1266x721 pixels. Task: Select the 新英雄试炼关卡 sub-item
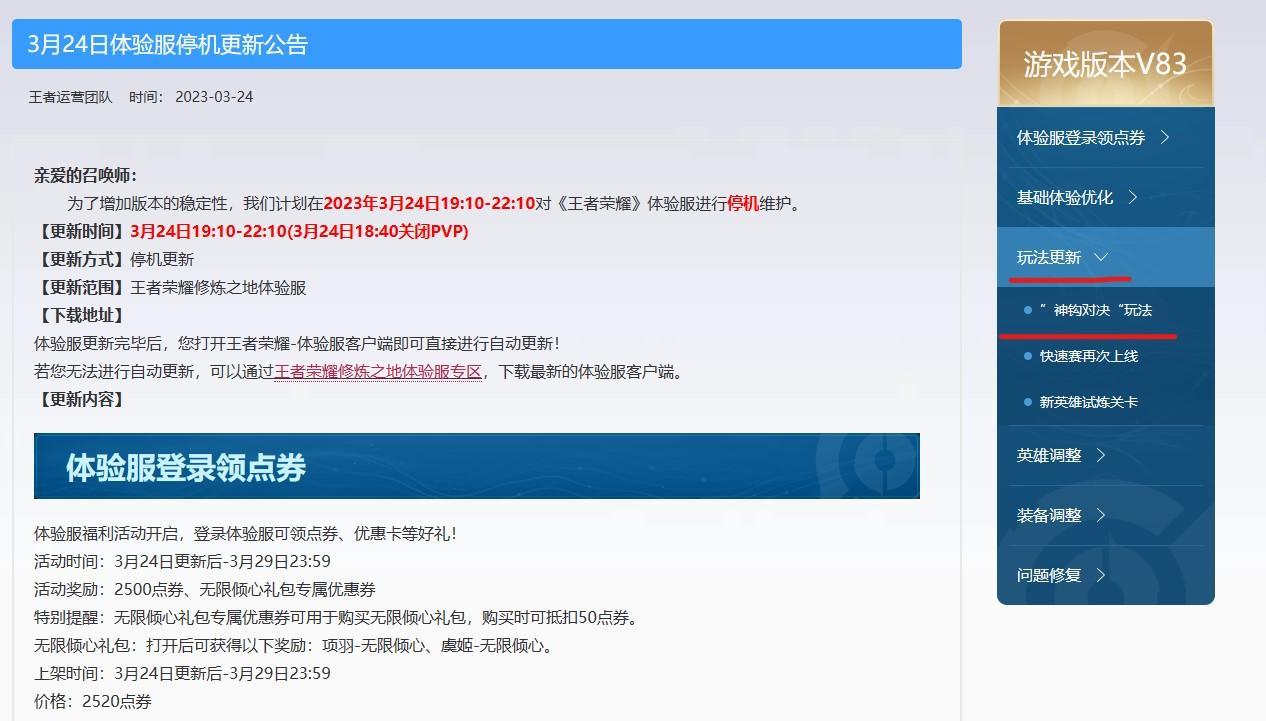[x=1090, y=400]
